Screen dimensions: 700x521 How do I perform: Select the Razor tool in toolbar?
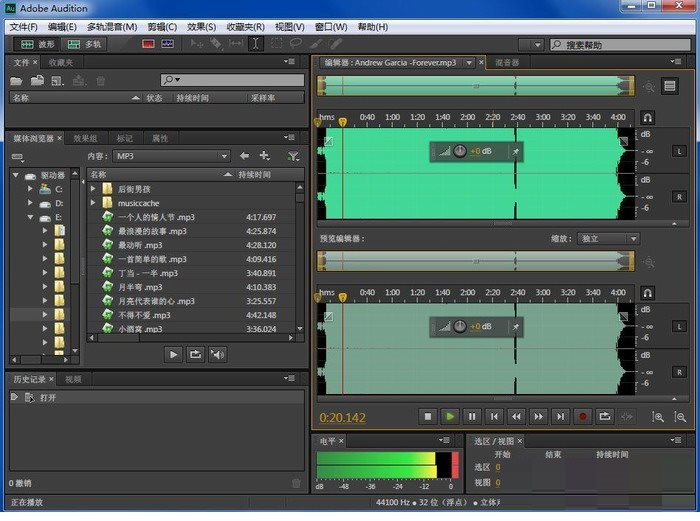coord(216,44)
